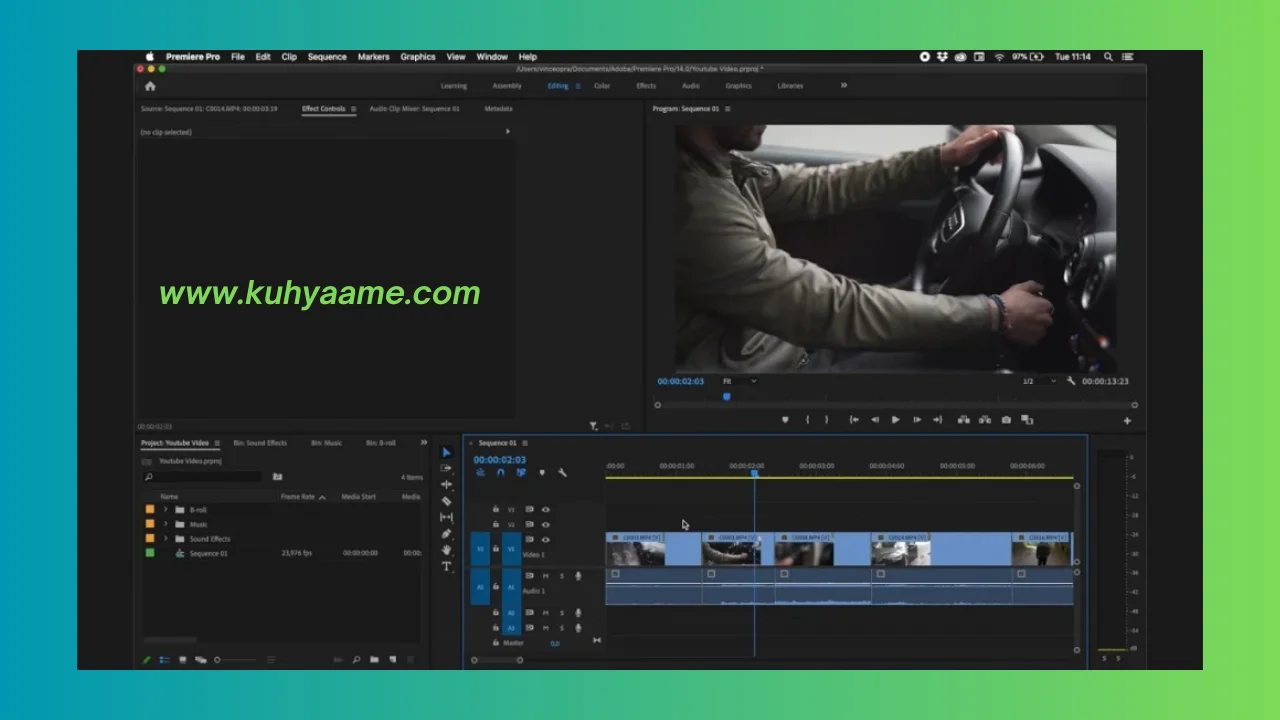Toggle insert sequences as nests option
1280x720 pixels.
point(480,473)
